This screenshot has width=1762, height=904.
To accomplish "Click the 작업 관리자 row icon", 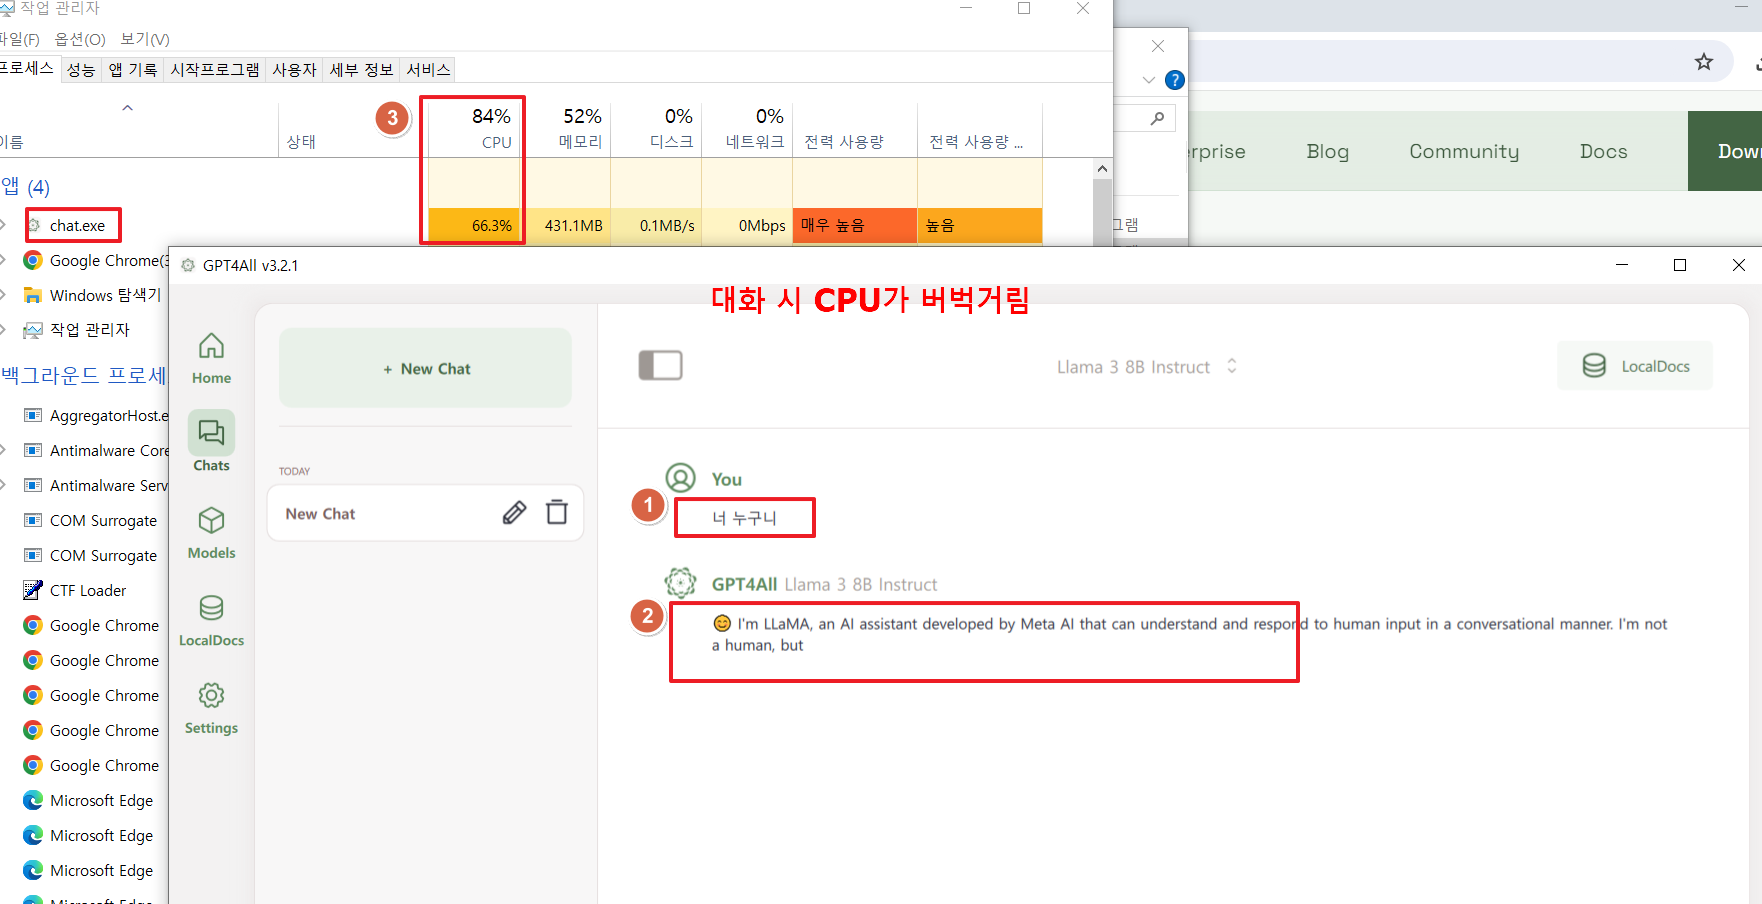I will click(x=33, y=330).
